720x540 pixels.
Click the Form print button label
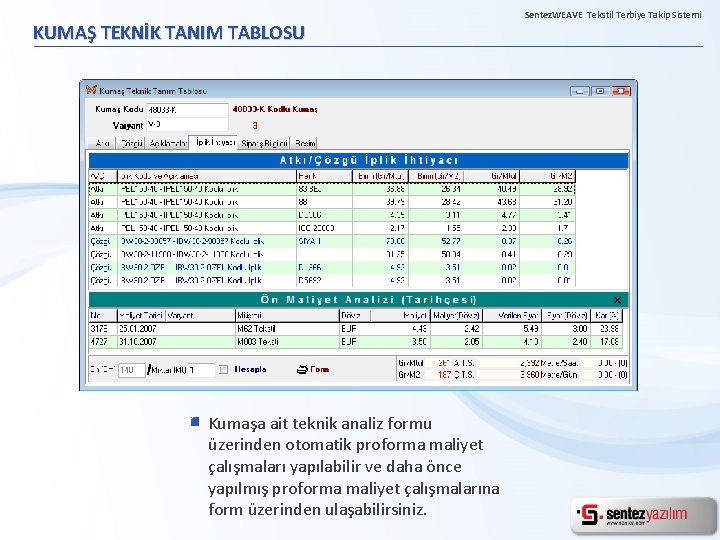(320, 369)
